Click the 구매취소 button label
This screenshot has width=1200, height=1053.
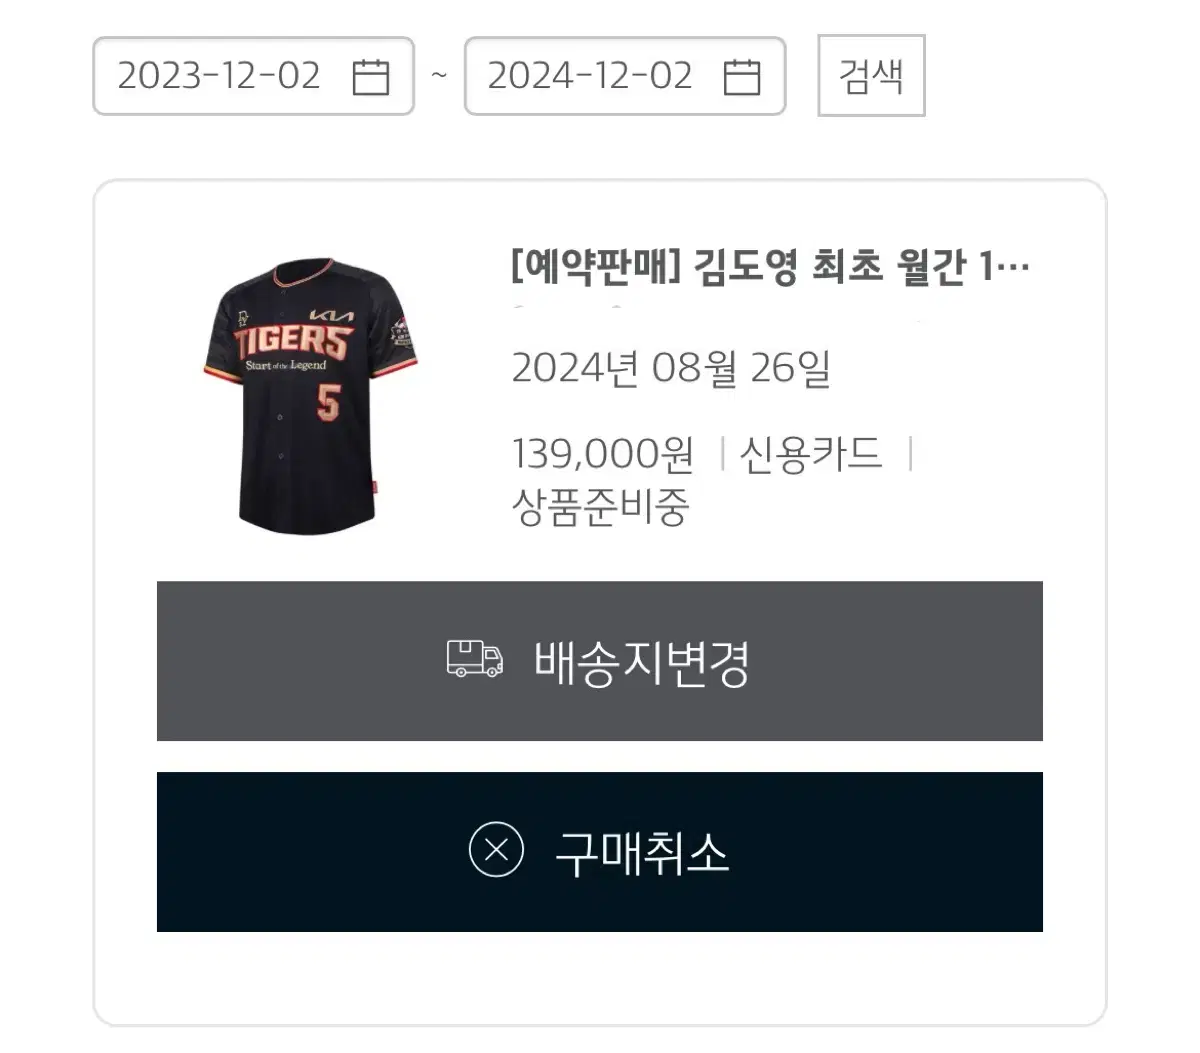(642, 853)
